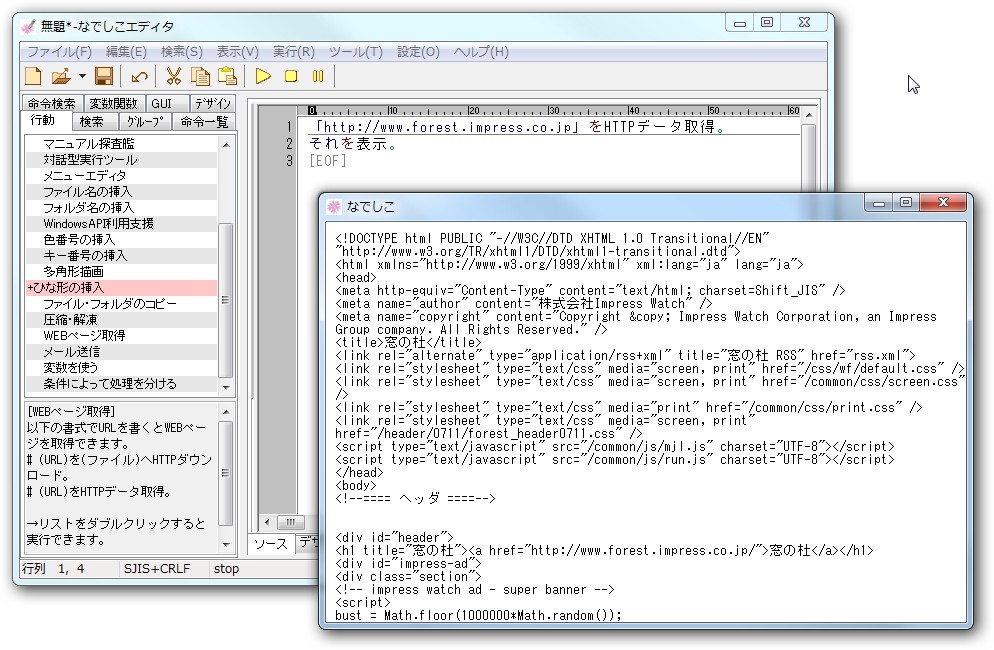
Task: Close the なでしこ output window
Action: 943,202
